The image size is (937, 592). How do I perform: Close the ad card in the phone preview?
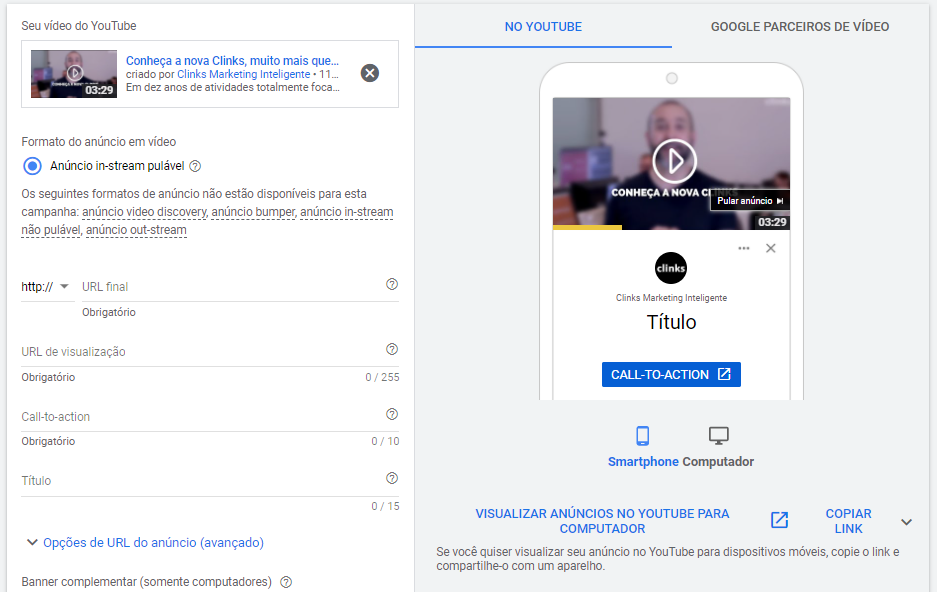point(771,248)
